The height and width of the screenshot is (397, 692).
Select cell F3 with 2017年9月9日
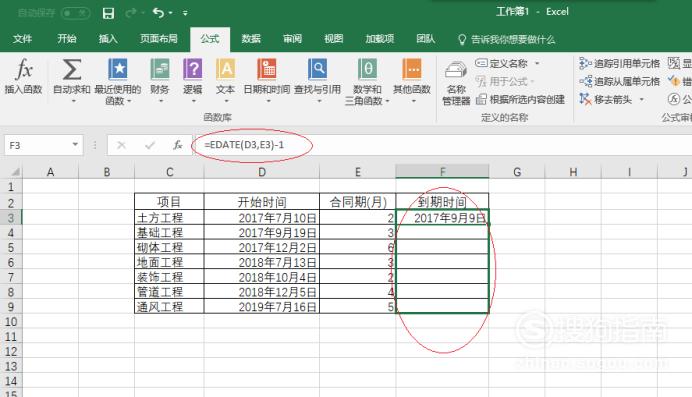point(443,217)
